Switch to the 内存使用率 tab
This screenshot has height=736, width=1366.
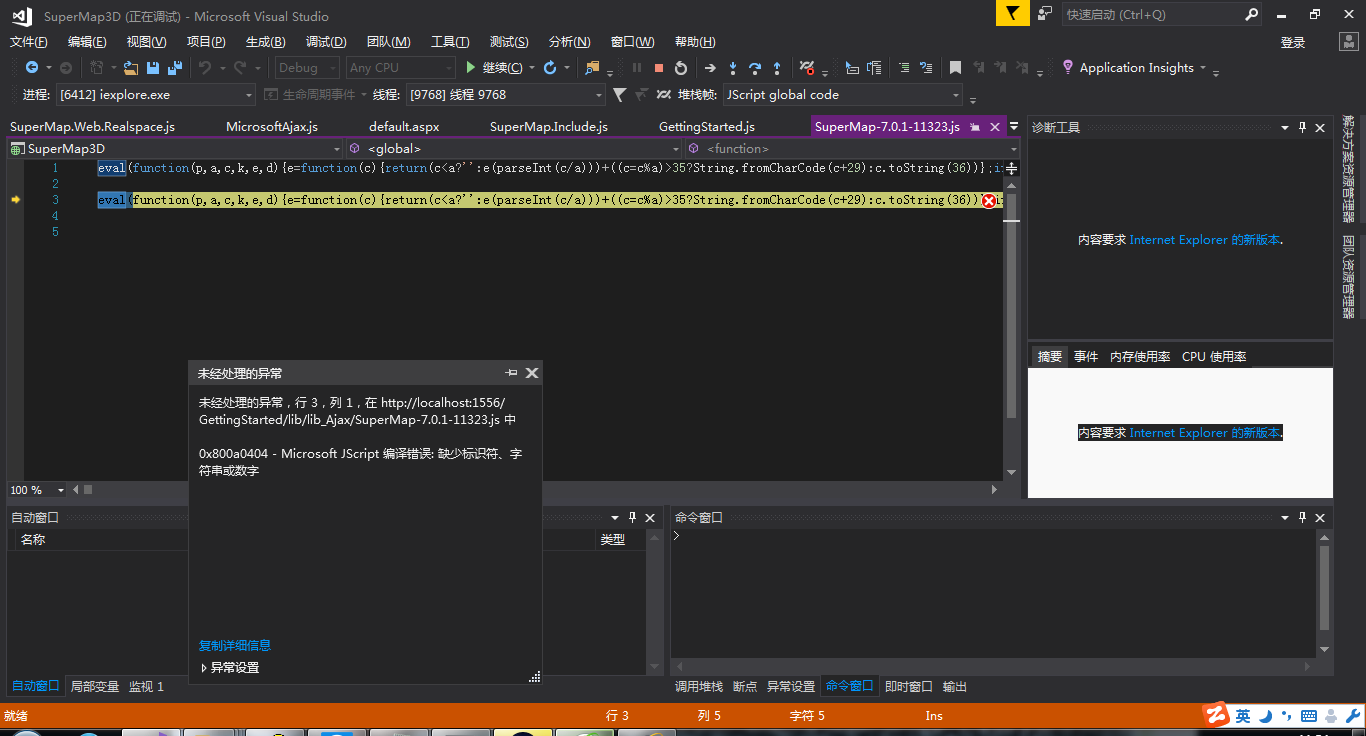(x=1140, y=357)
